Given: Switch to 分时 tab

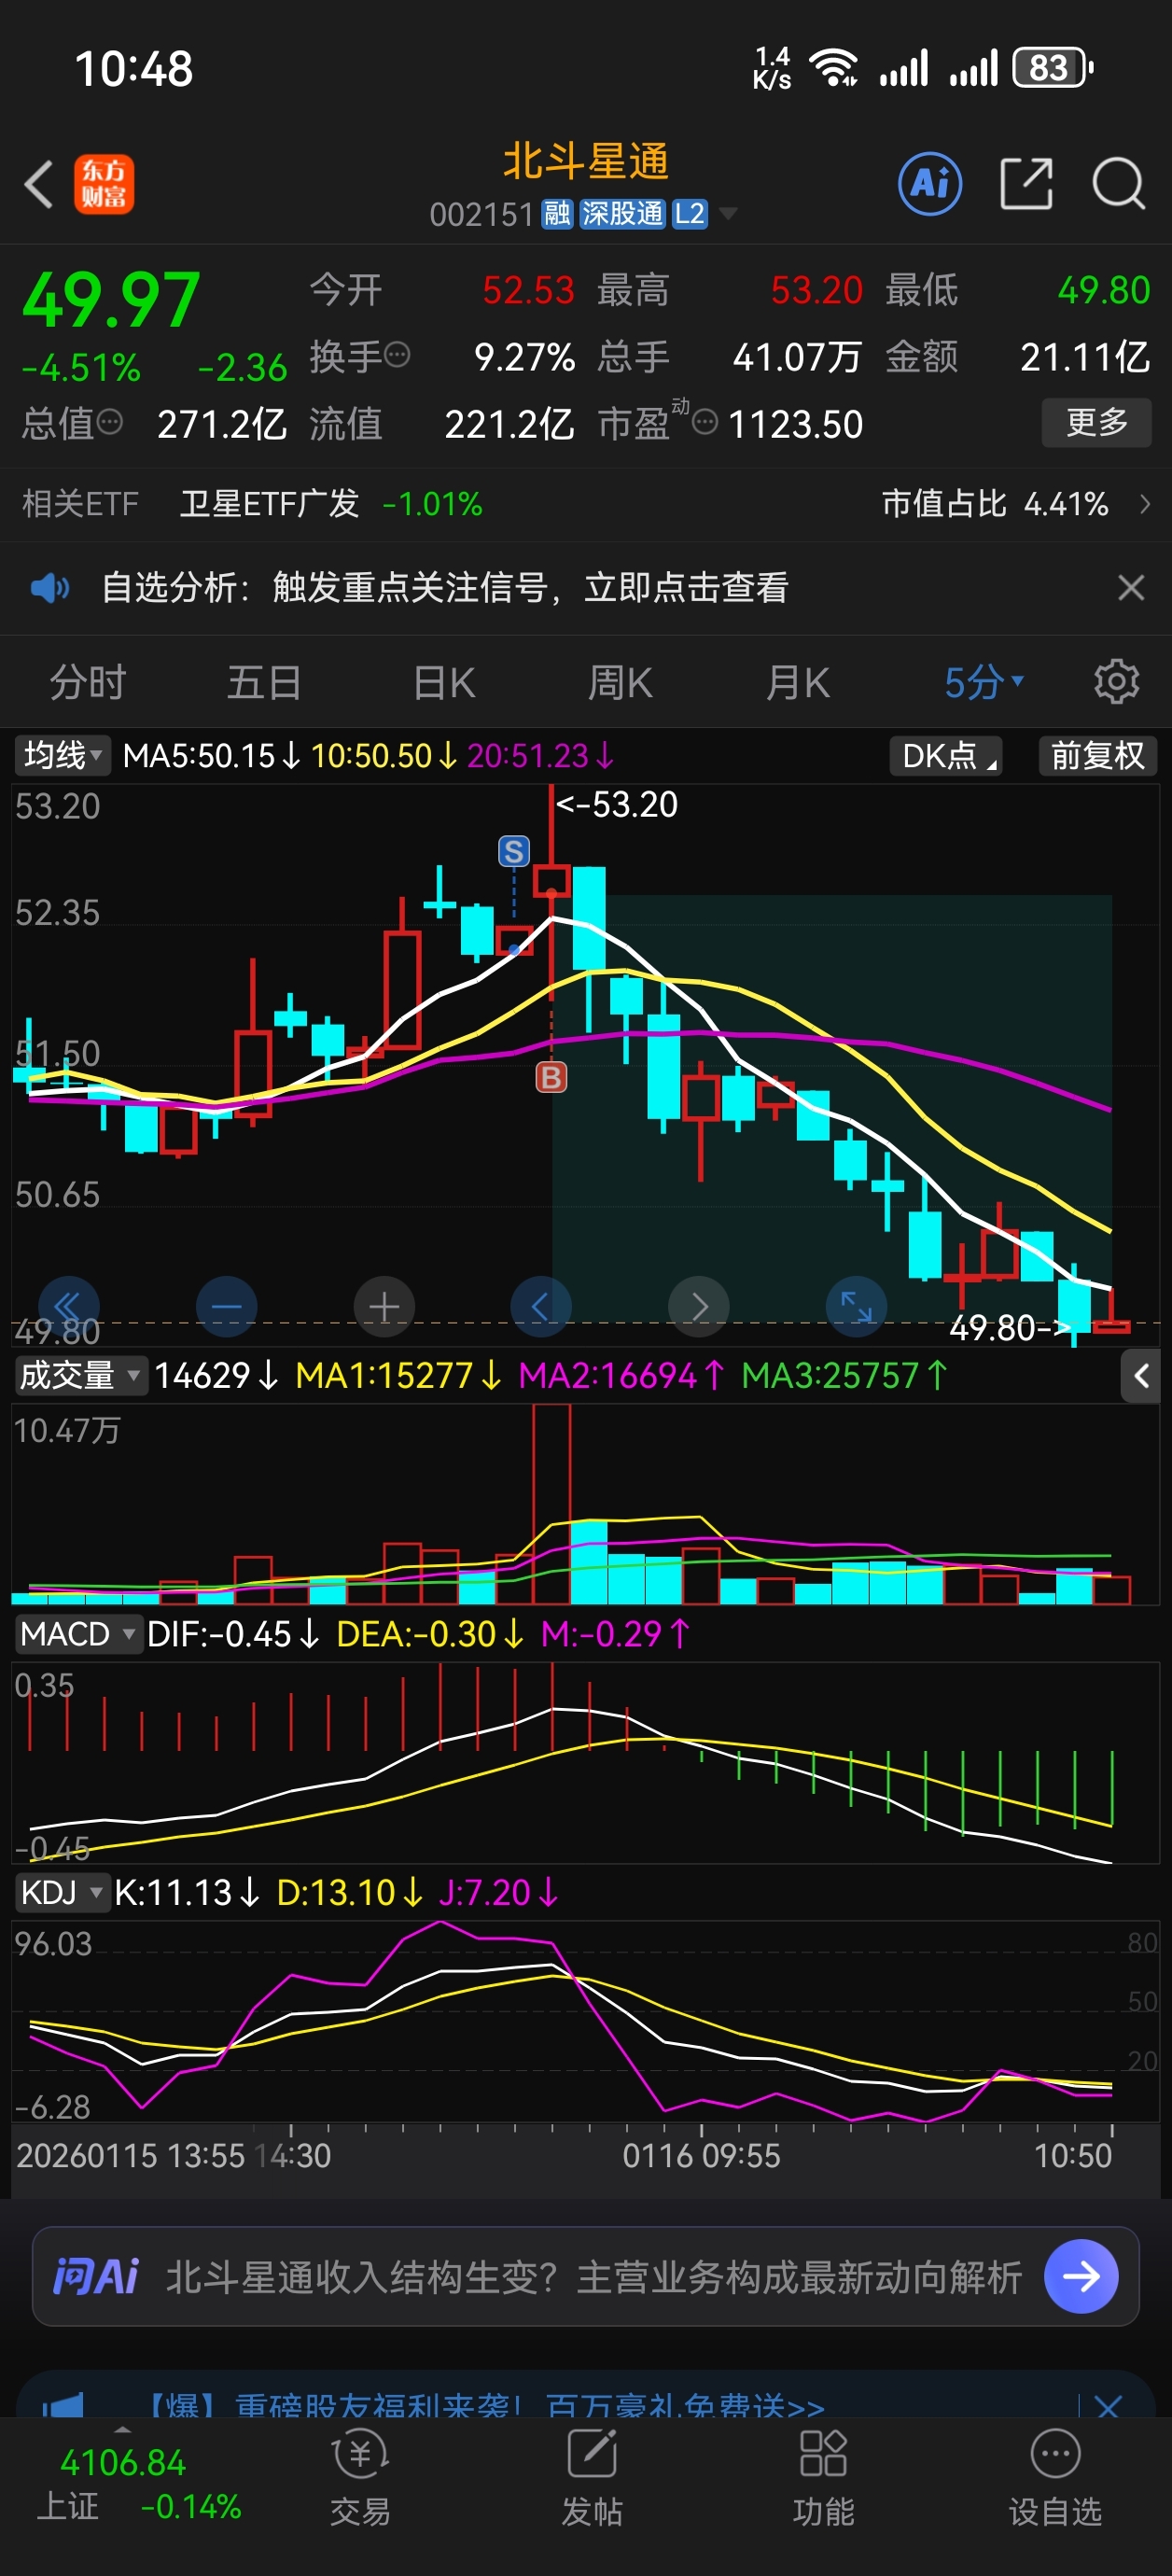Looking at the screenshot, I should (x=88, y=683).
